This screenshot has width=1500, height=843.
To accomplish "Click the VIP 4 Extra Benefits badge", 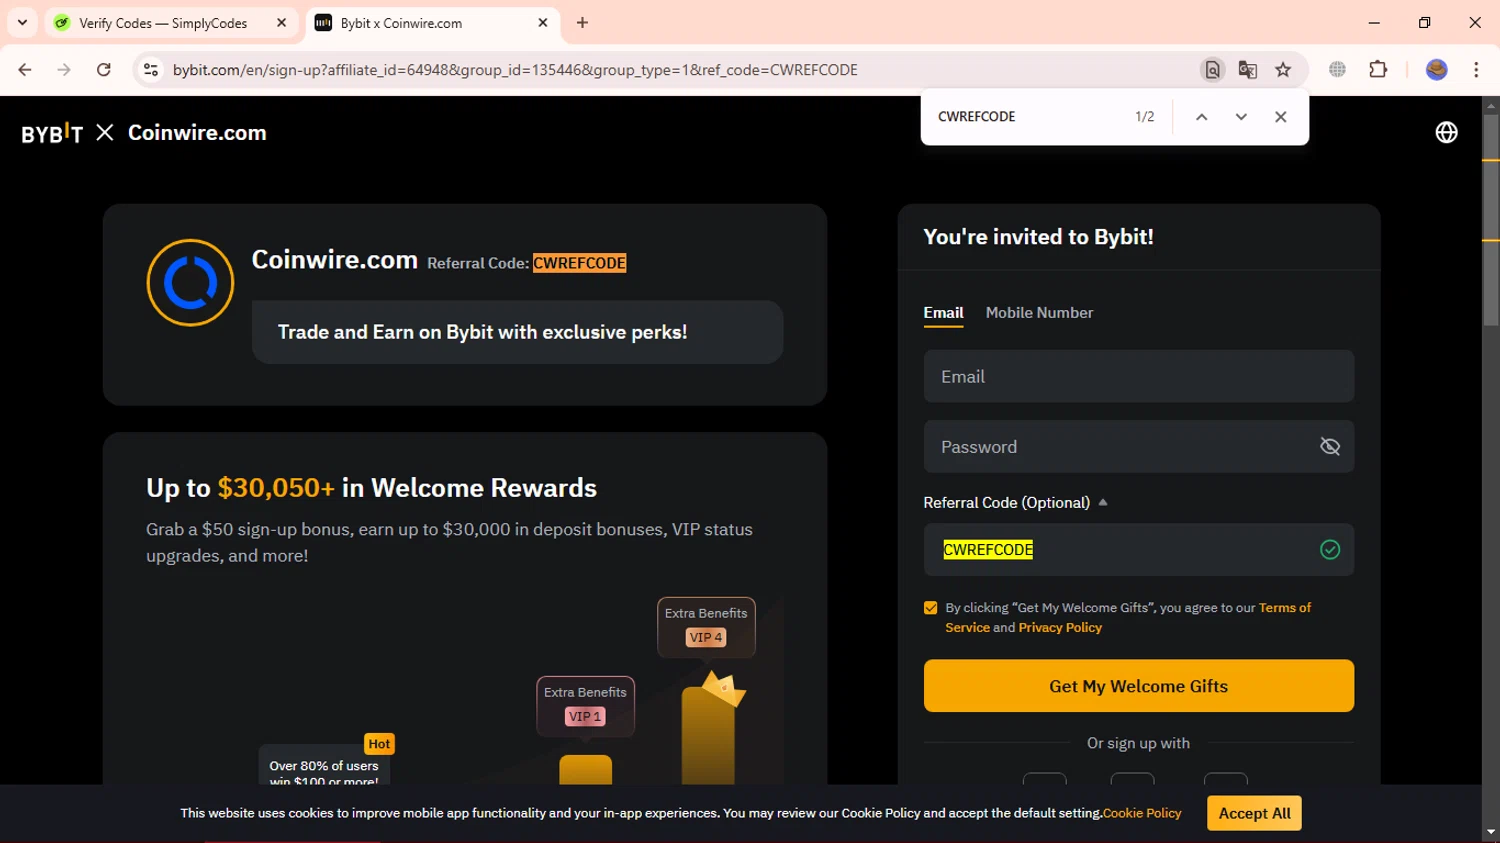I will [706, 627].
